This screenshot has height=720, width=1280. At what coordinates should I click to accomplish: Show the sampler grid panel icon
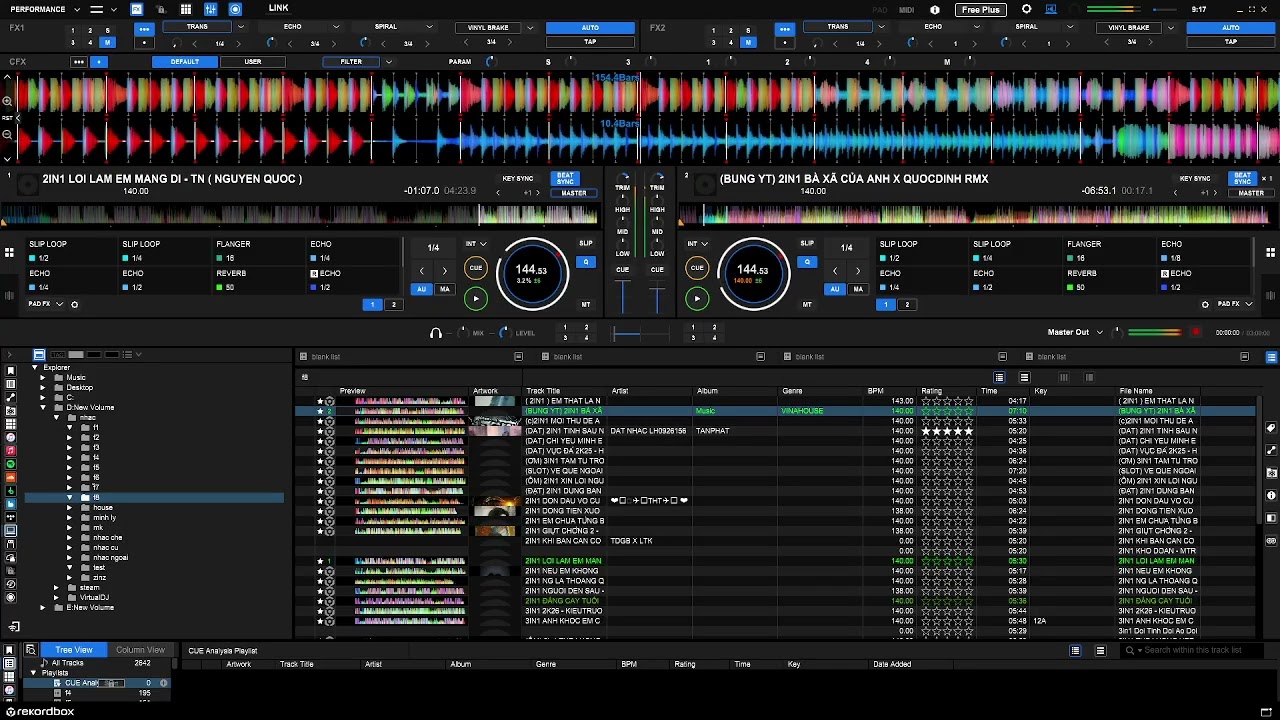186,9
